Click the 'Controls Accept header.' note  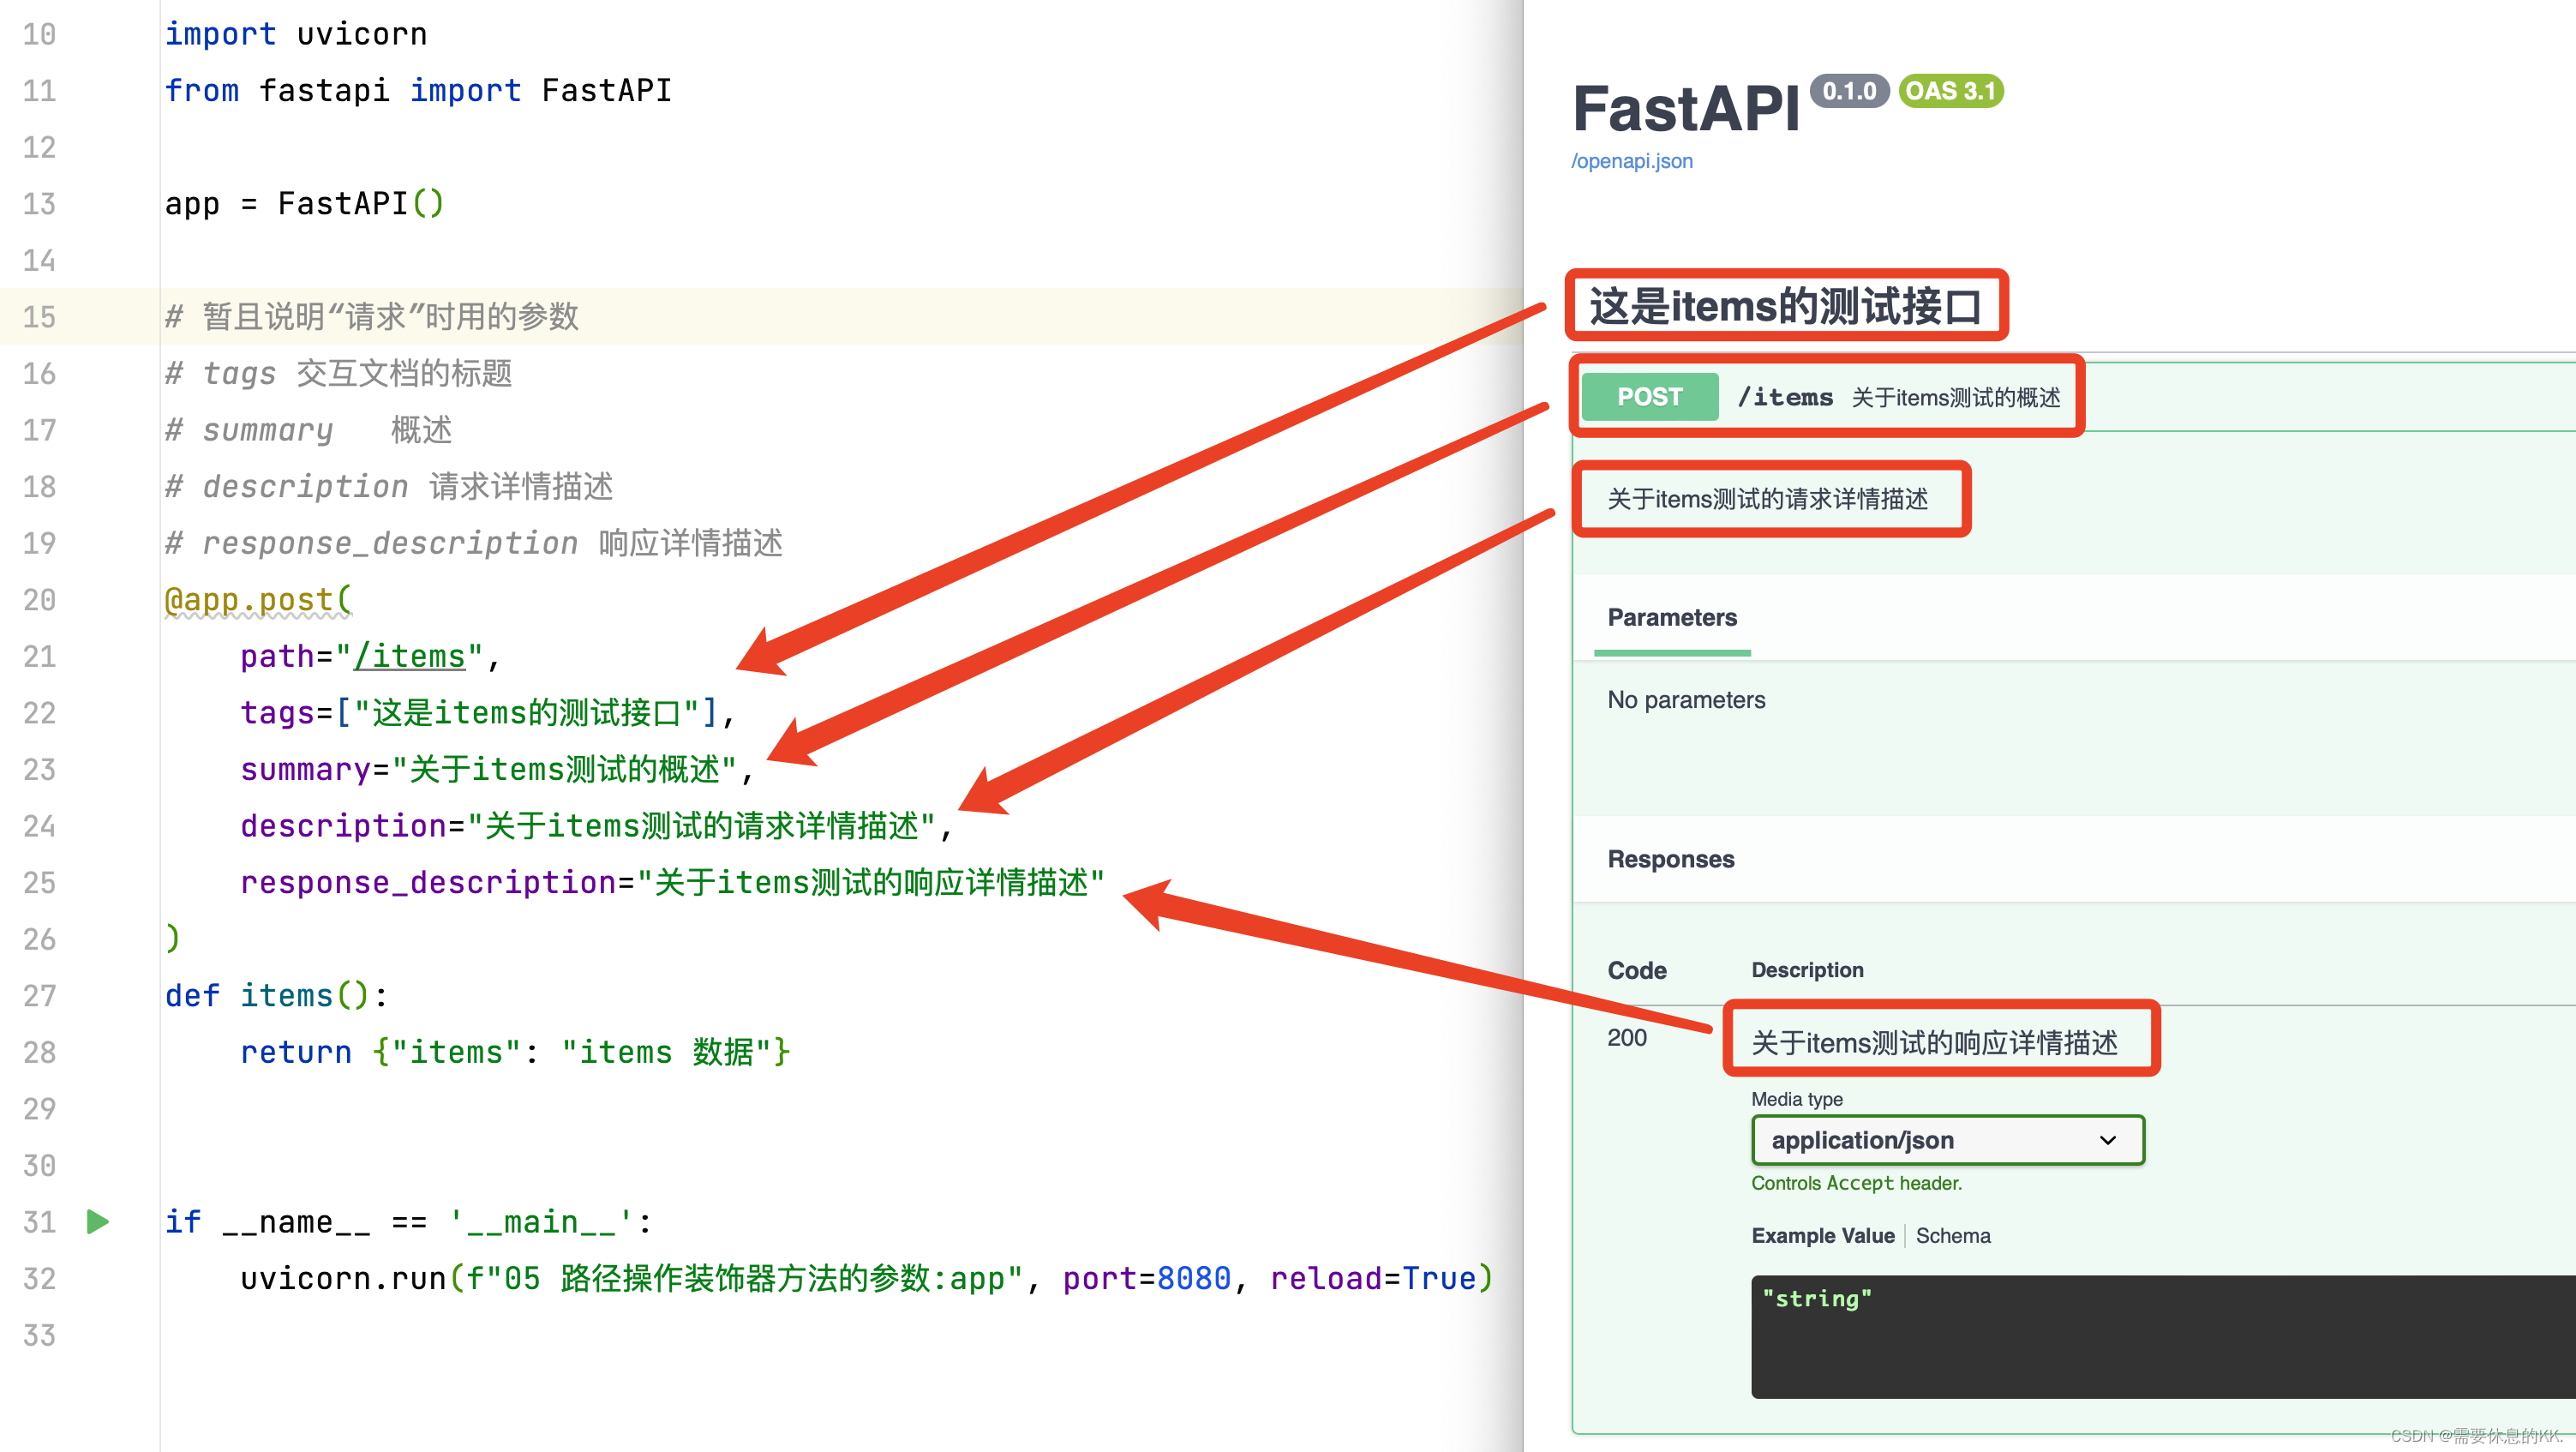click(1856, 1183)
